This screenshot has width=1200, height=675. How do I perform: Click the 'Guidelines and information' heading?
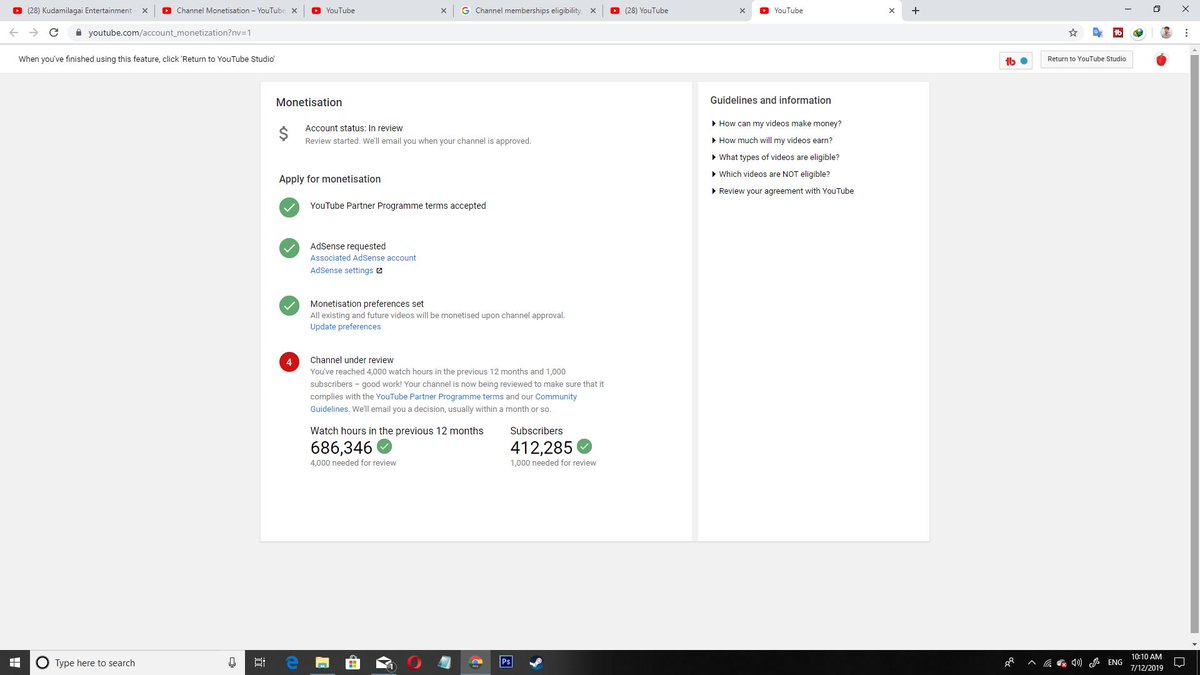click(770, 100)
